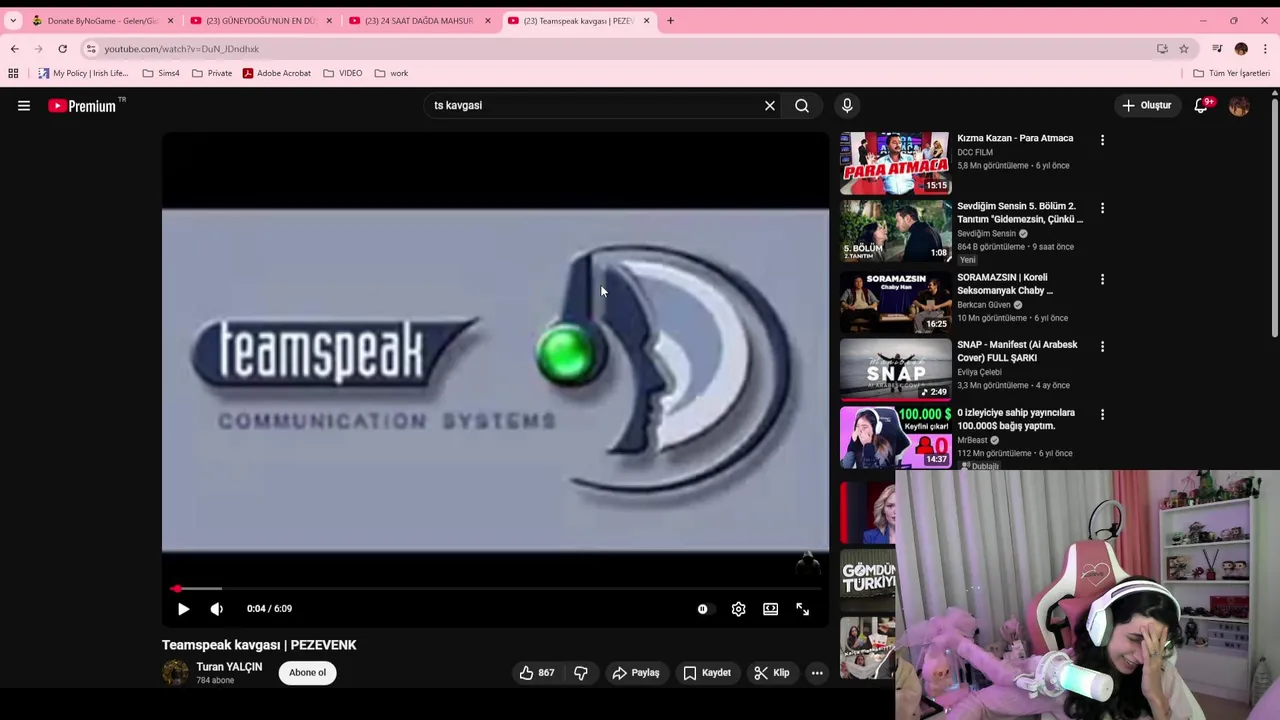Open options for SORAMAZSIN video

coord(1102,279)
